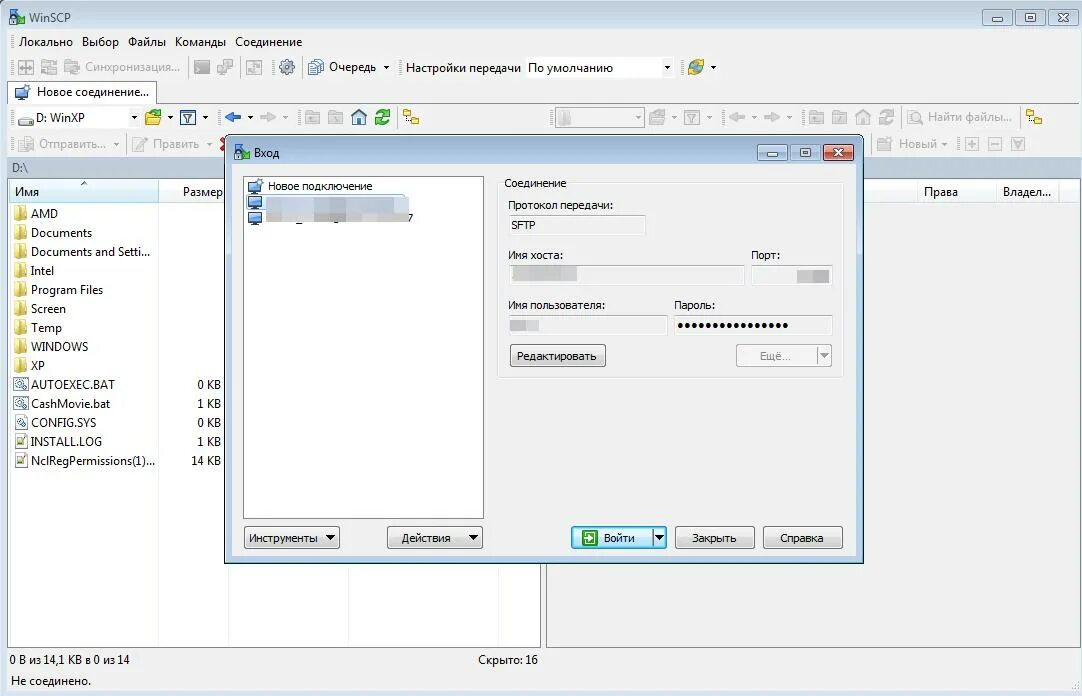This screenshot has height=696, width=1082.
Task: Select New connection entry in login dialog
Action: click(x=310, y=186)
